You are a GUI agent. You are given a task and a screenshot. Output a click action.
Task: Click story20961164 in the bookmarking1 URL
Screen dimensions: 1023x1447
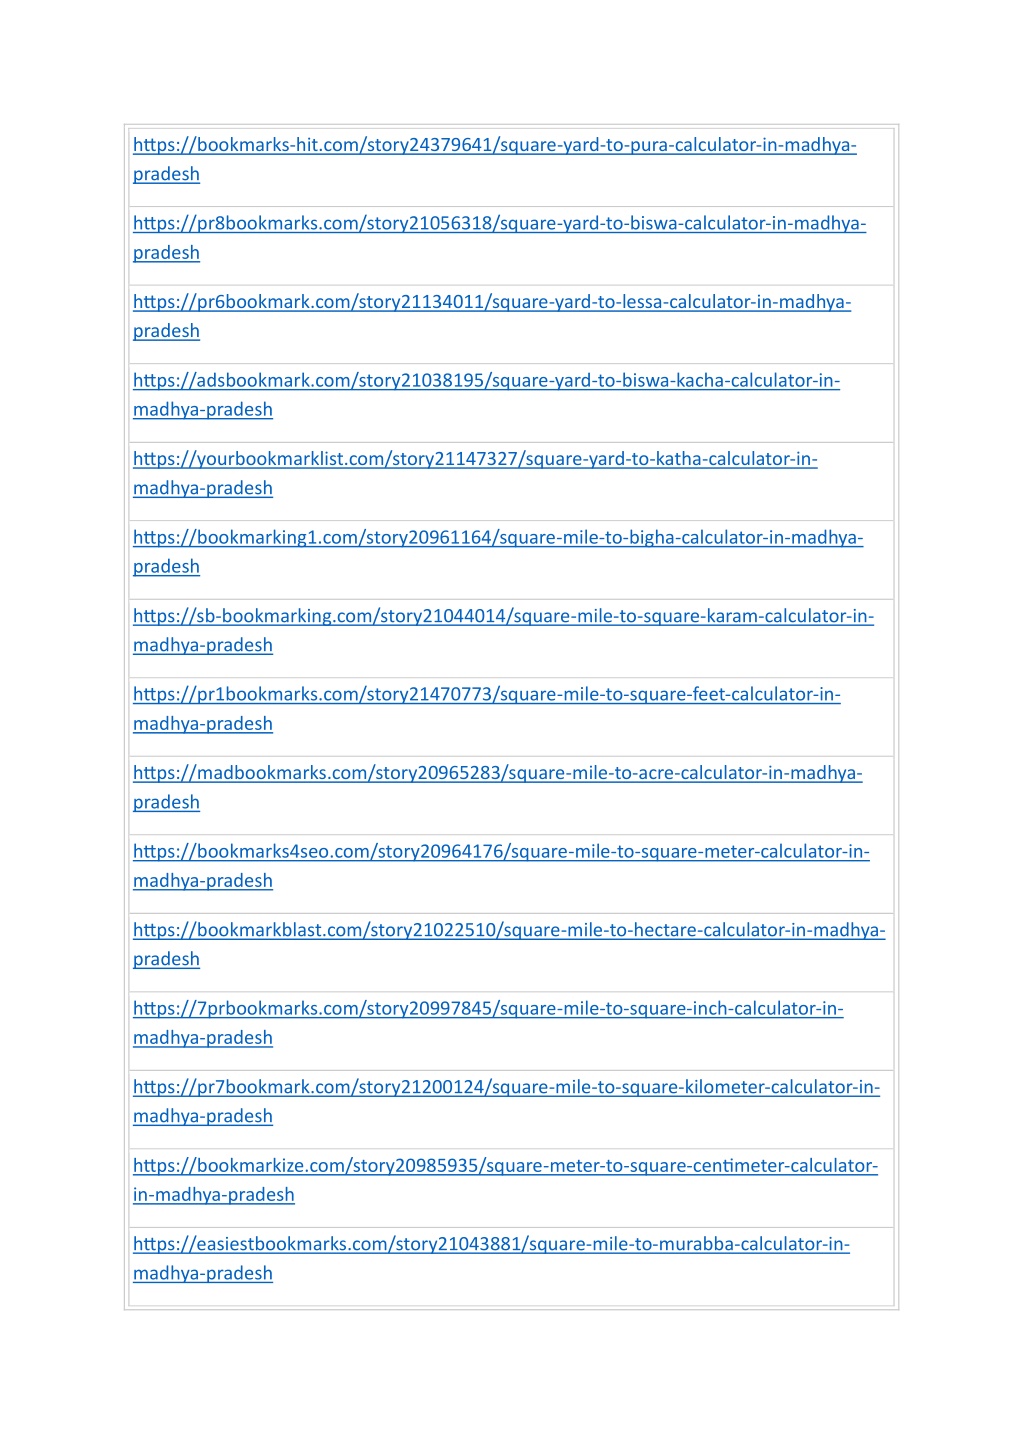click(430, 538)
